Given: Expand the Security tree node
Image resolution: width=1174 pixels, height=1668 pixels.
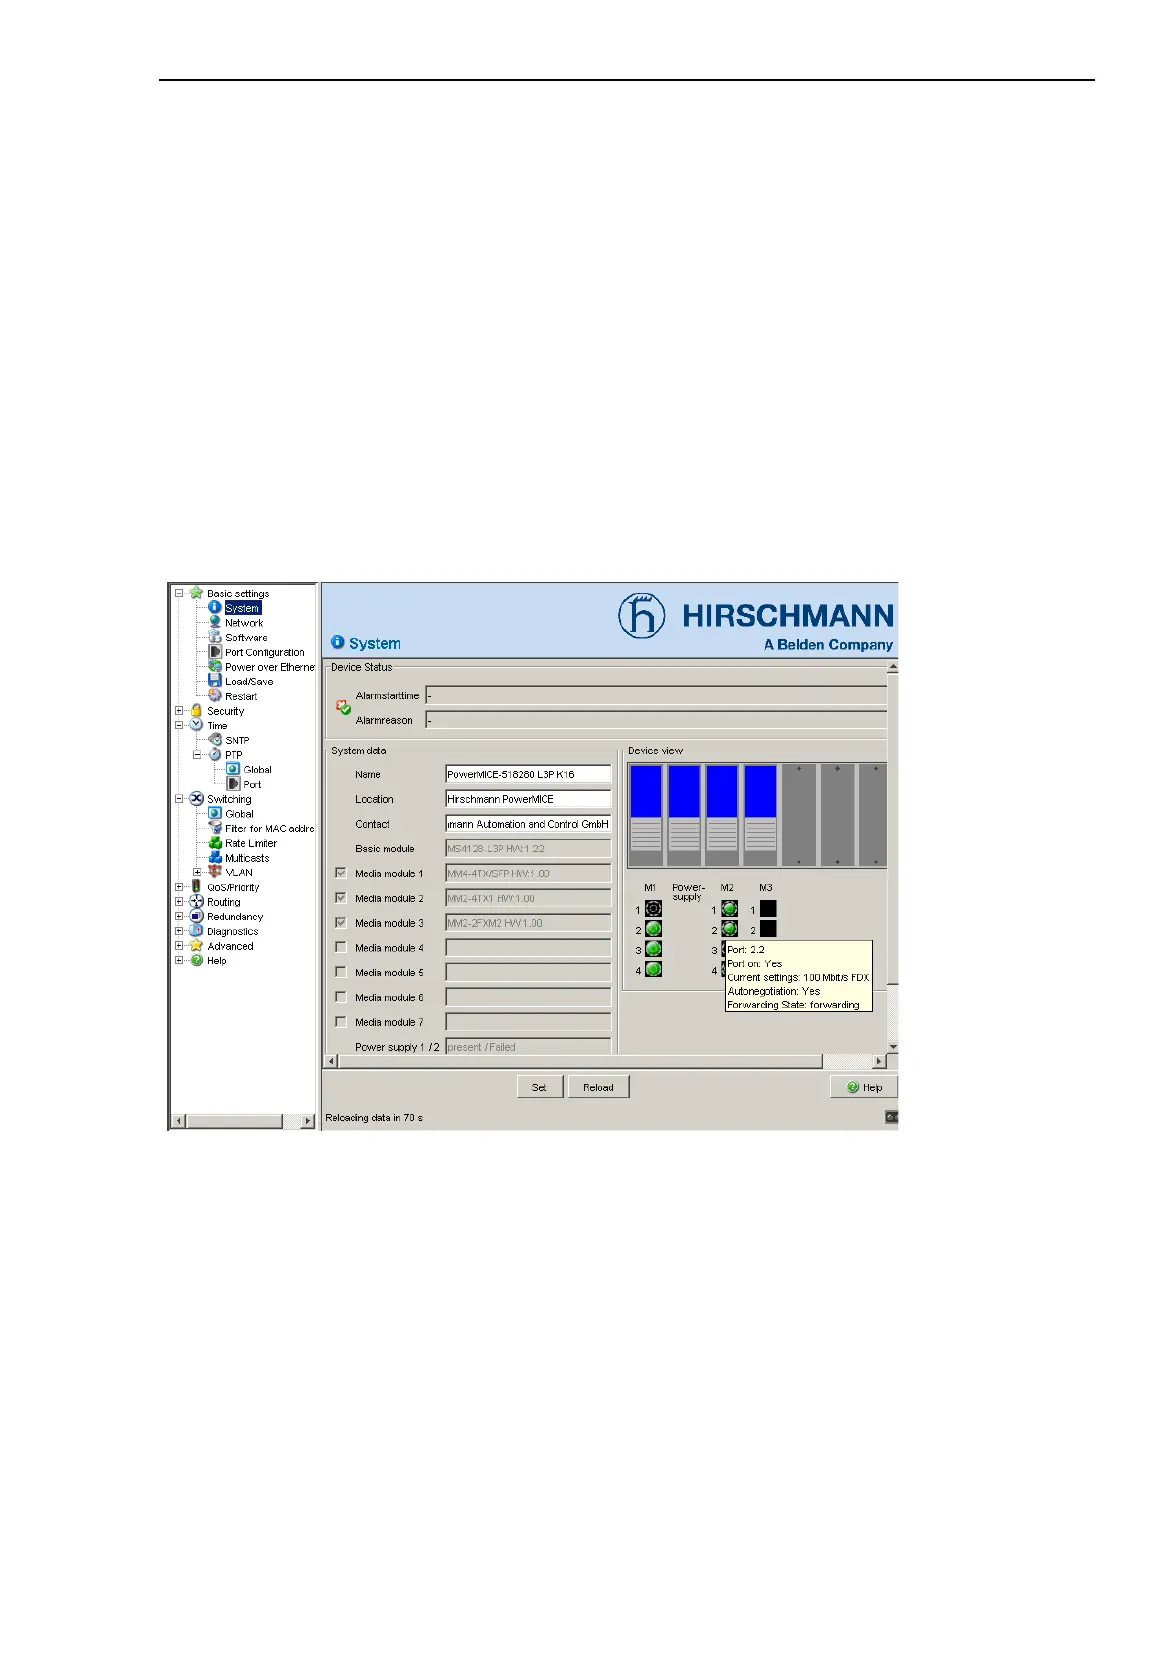Looking at the screenshot, I should [179, 711].
